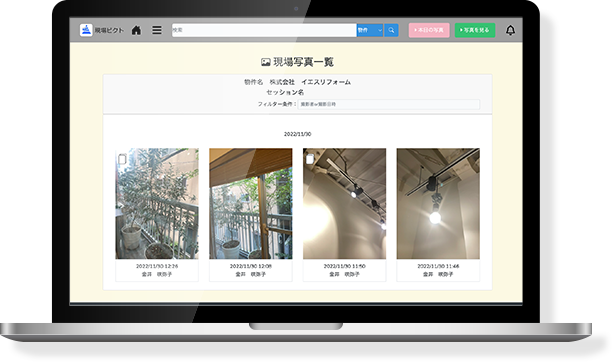This screenshot has width=612, height=362.
Task: Open the hamburger menu
Action: pyautogui.click(x=157, y=30)
